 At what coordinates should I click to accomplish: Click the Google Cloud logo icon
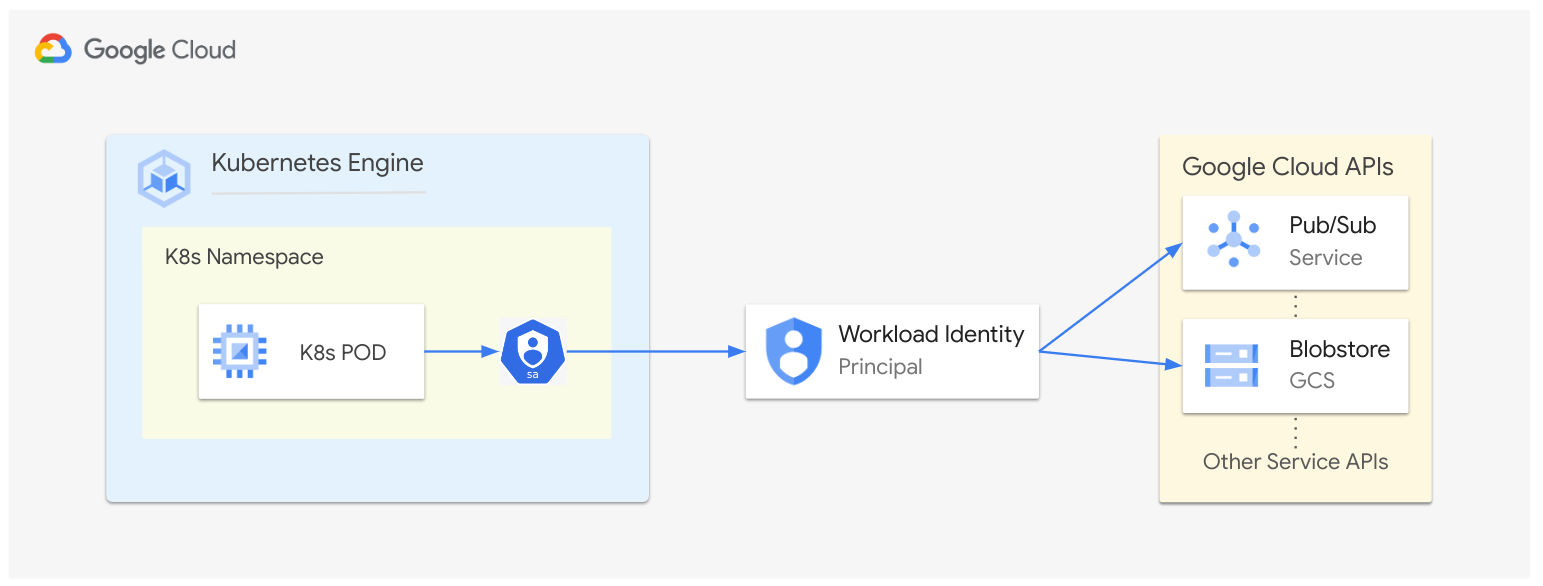[53, 49]
